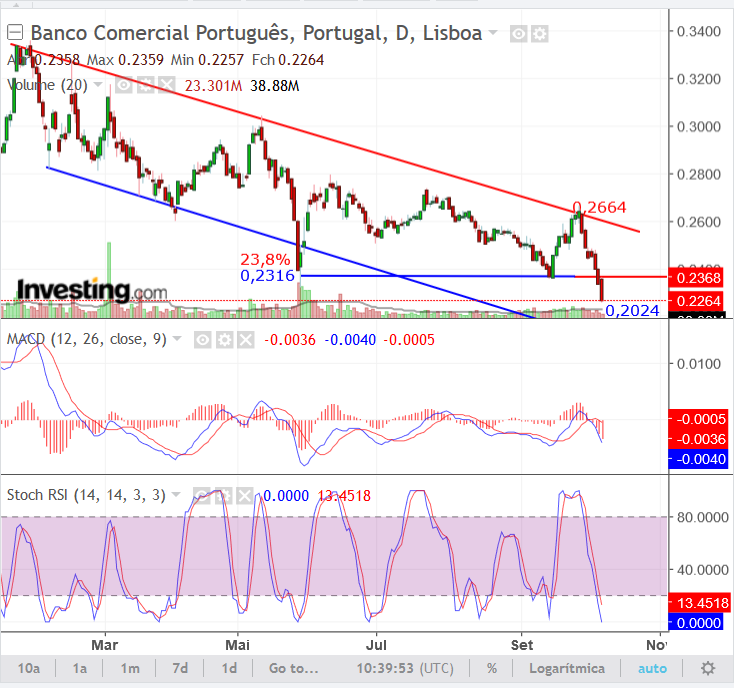
Task: Click red 0.2264 current price label
Action: [696, 301]
